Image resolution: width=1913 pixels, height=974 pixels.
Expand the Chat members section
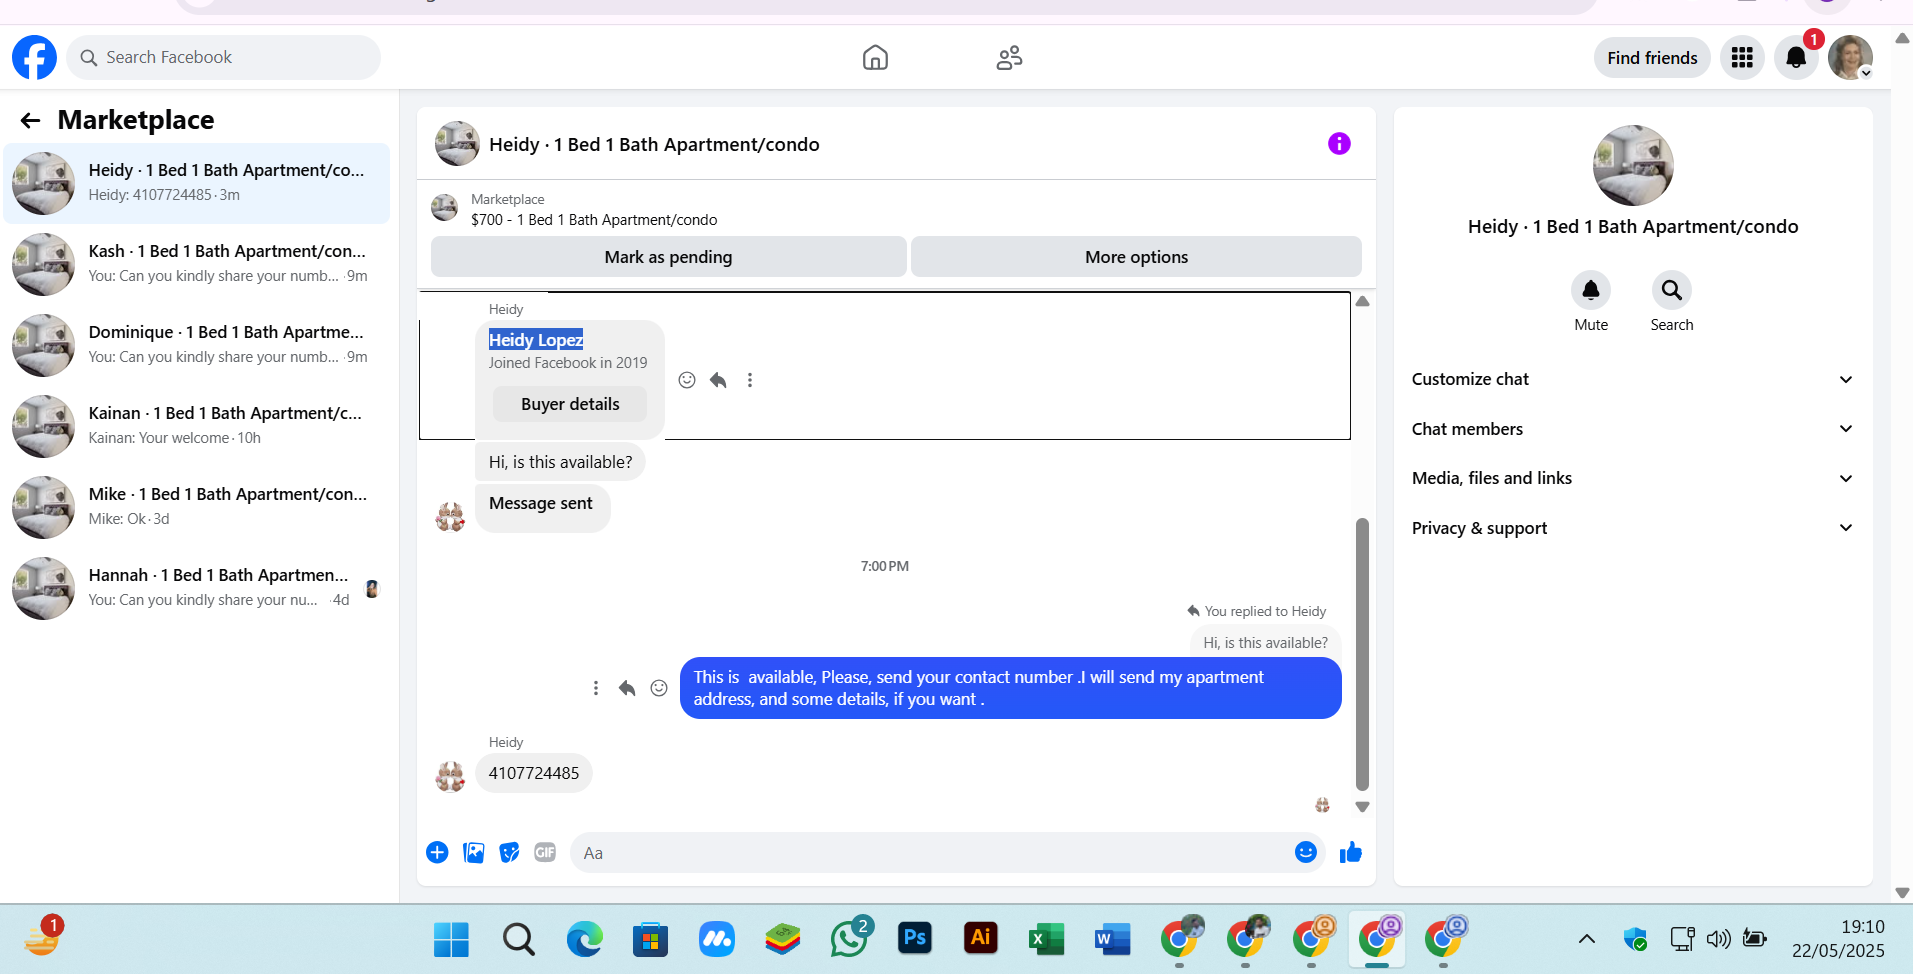[1632, 429]
